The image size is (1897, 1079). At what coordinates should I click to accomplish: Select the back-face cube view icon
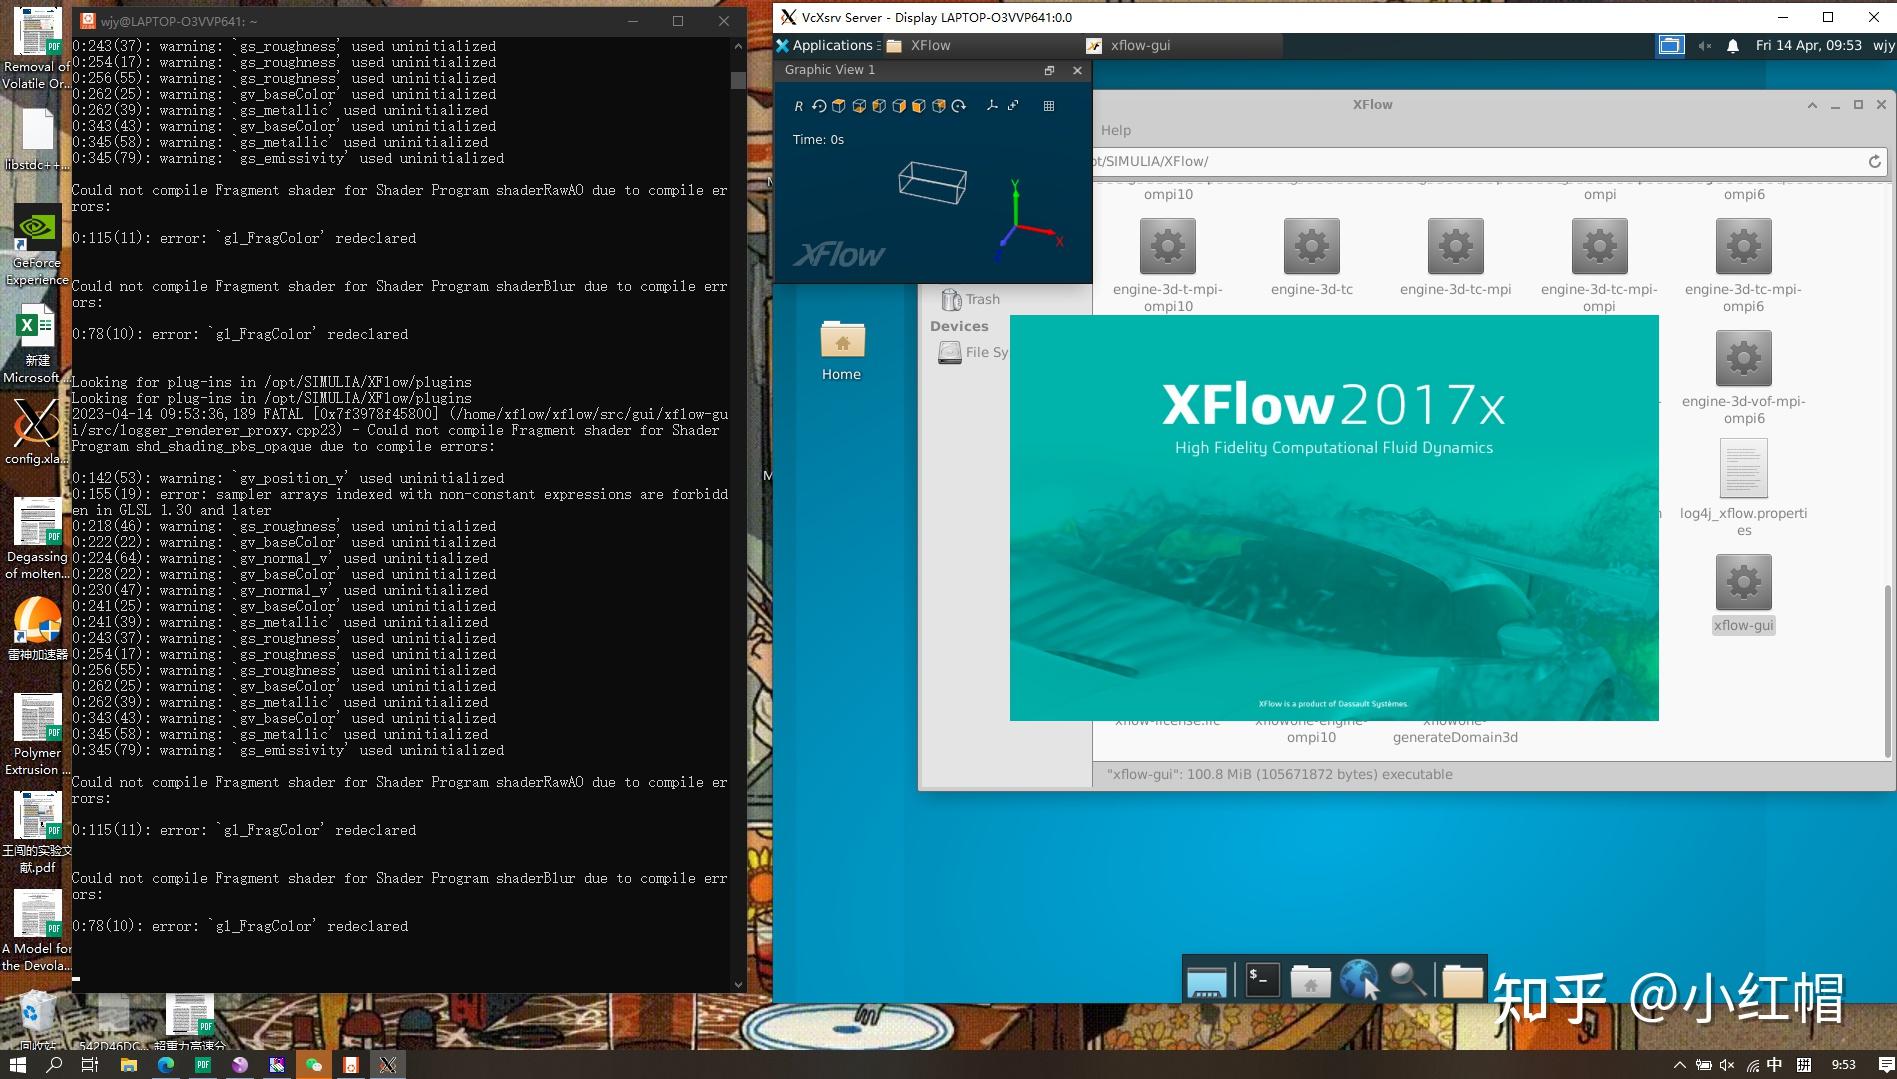939,106
